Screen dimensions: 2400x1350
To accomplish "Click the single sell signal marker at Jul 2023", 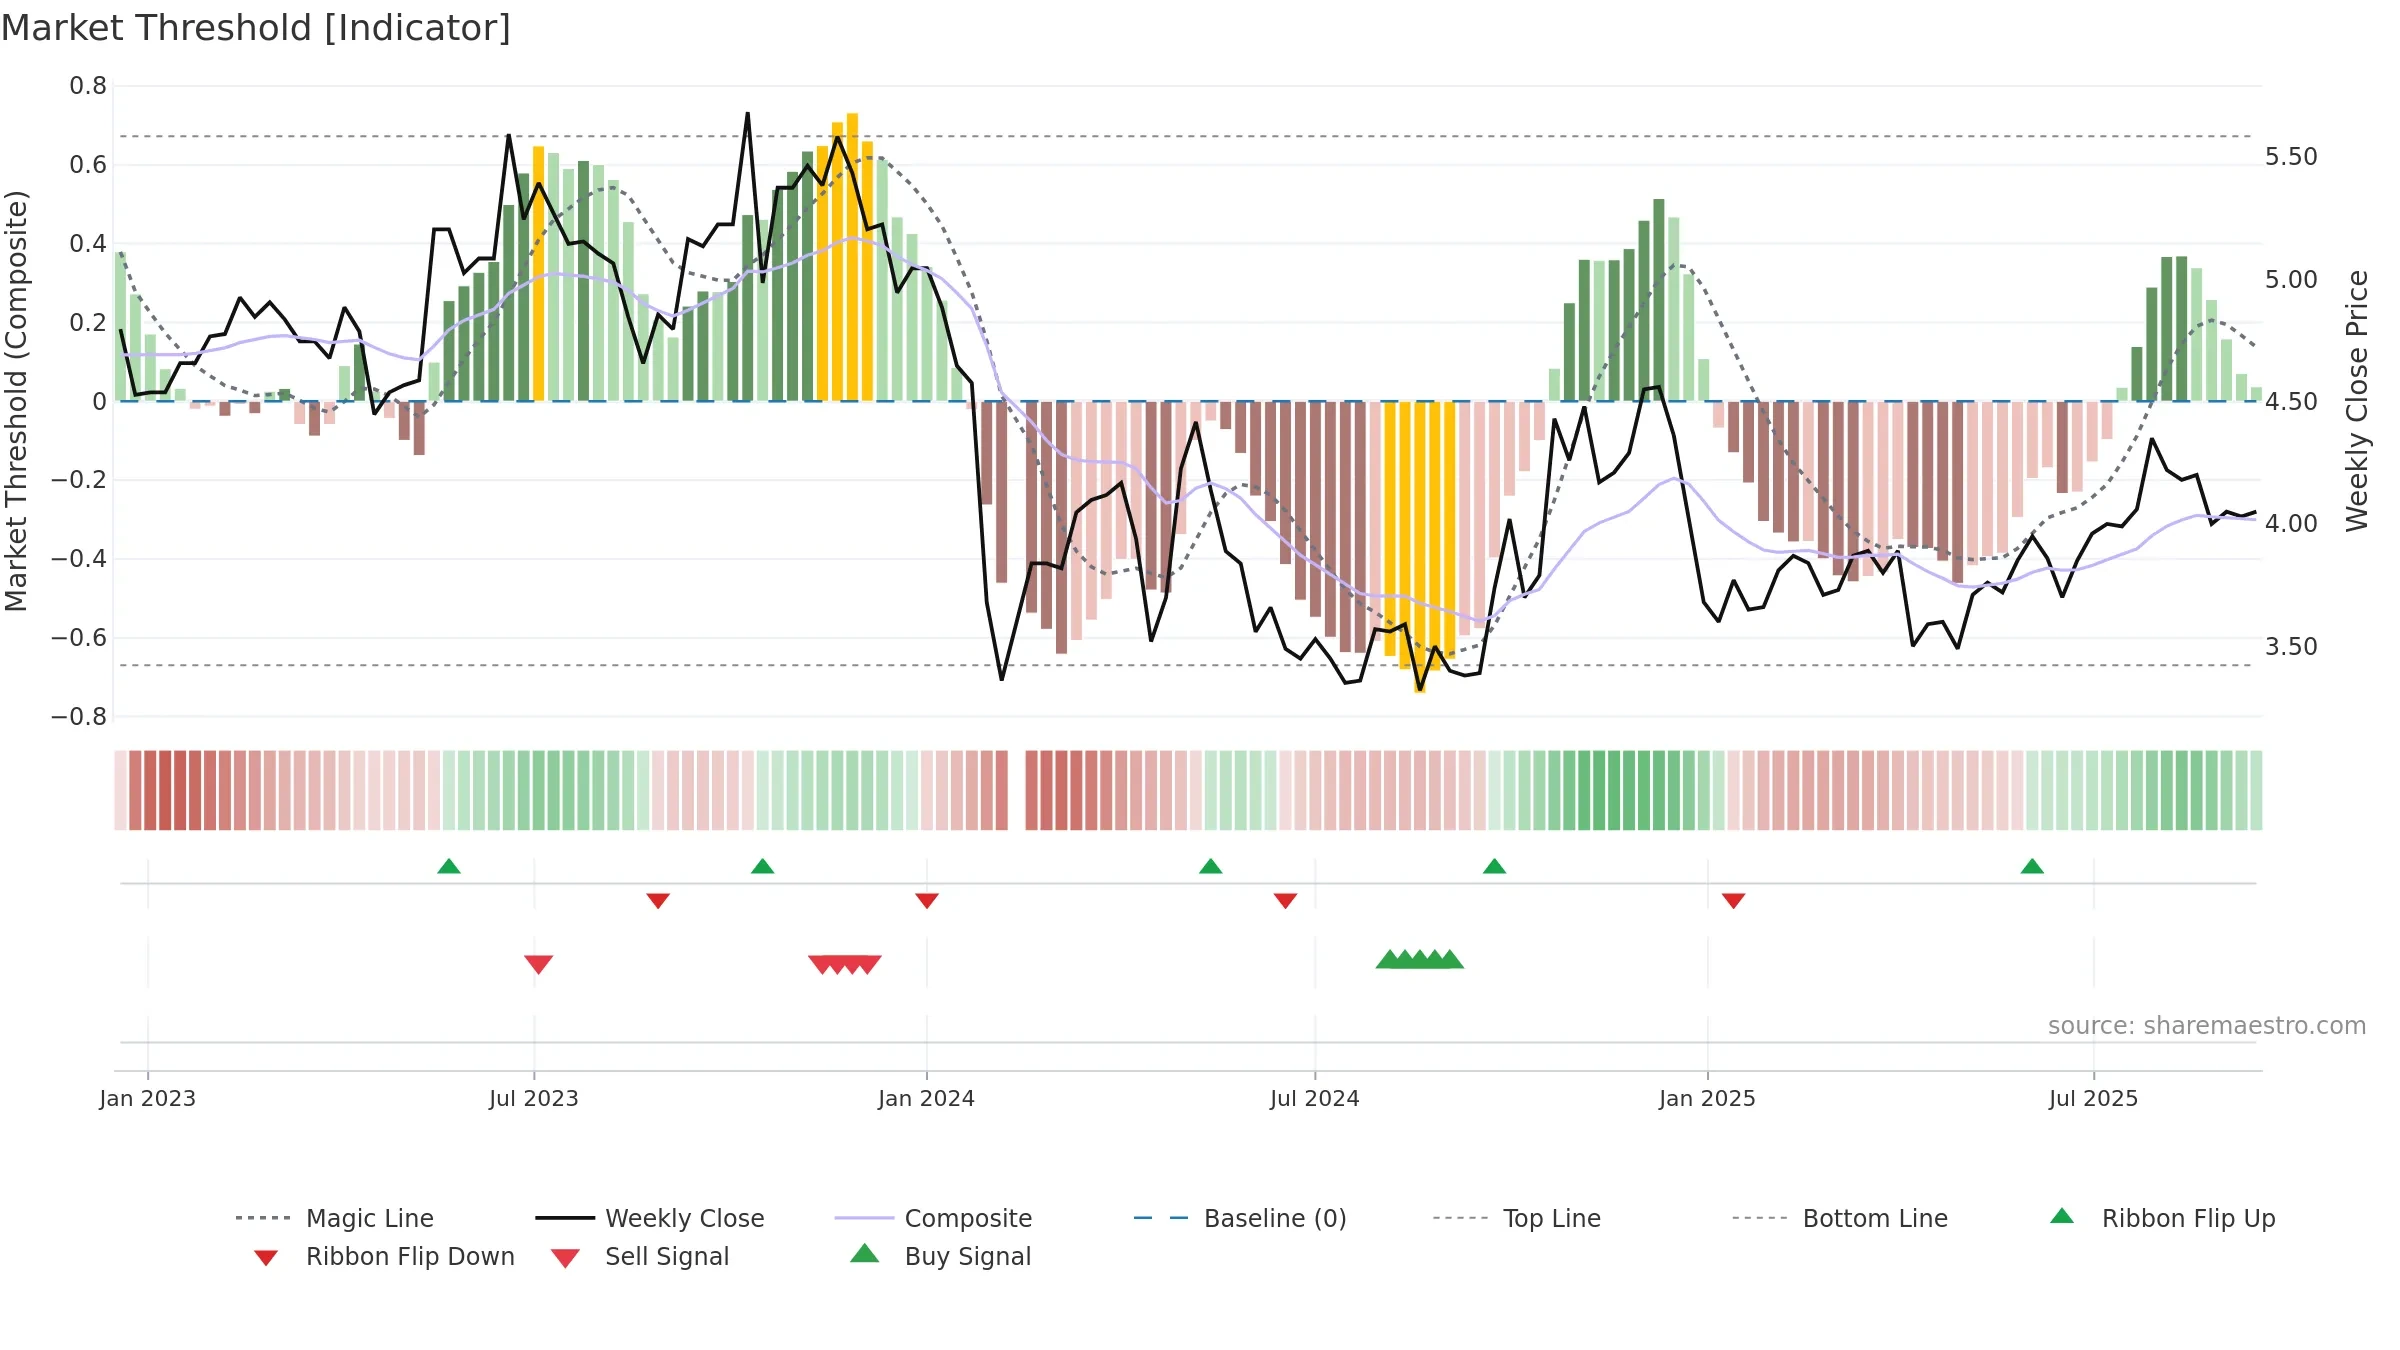I will click(x=539, y=964).
